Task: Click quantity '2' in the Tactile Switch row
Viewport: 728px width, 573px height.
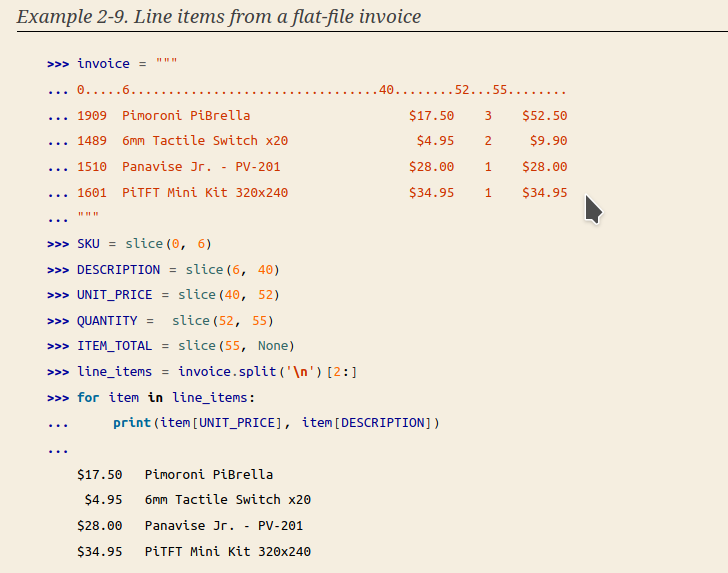Action: pos(488,141)
